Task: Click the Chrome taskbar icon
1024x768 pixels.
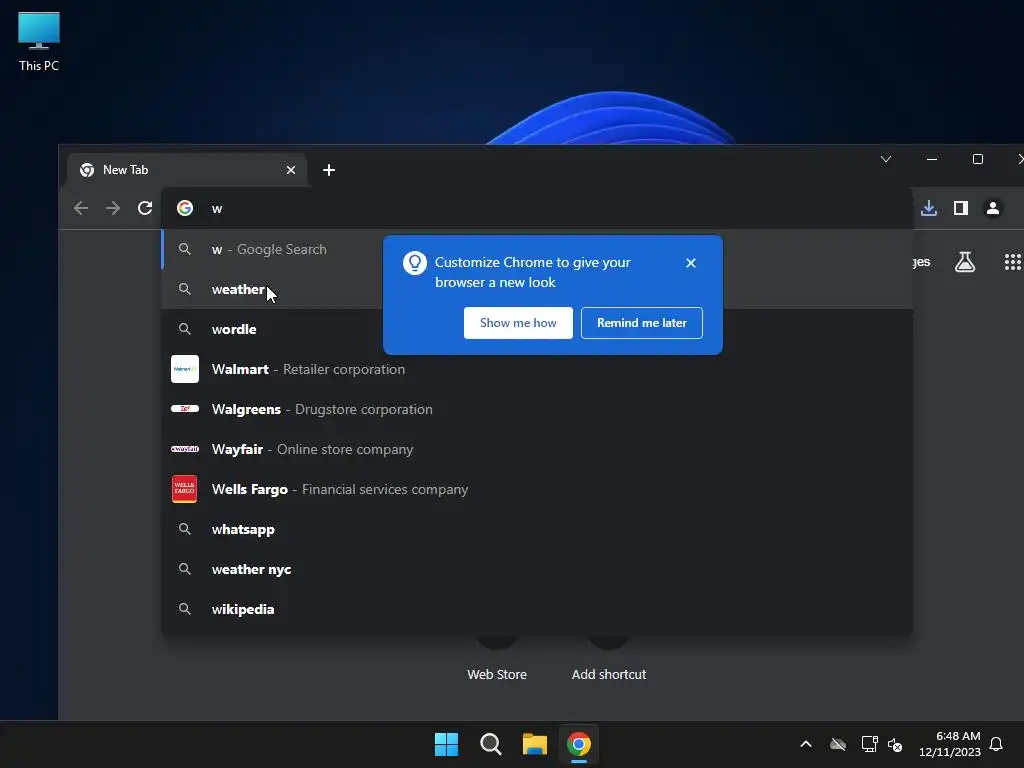Action: click(x=579, y=744)
